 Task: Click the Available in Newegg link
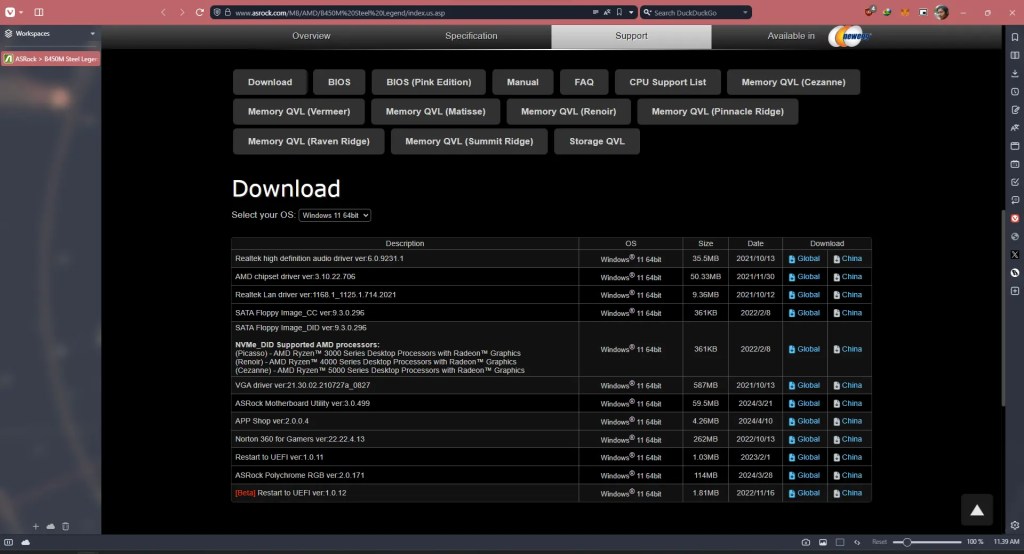pyautogui.click(x=820, y=36)
